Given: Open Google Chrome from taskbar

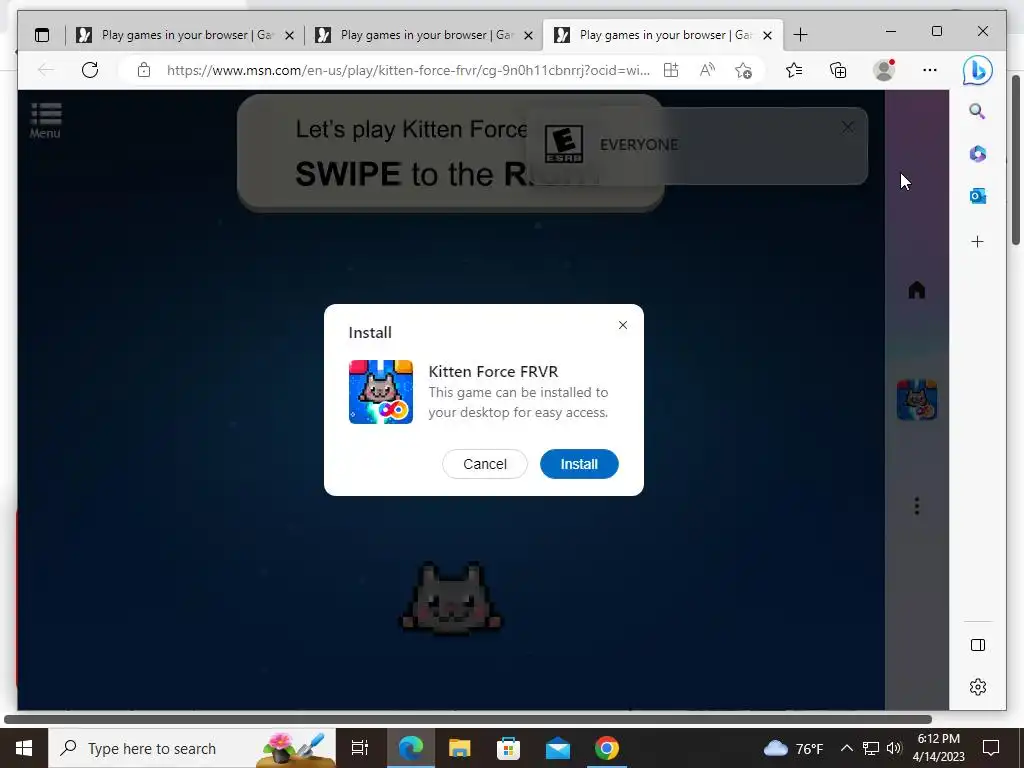Looking at the screenshot, I should [x=607, y=748].
